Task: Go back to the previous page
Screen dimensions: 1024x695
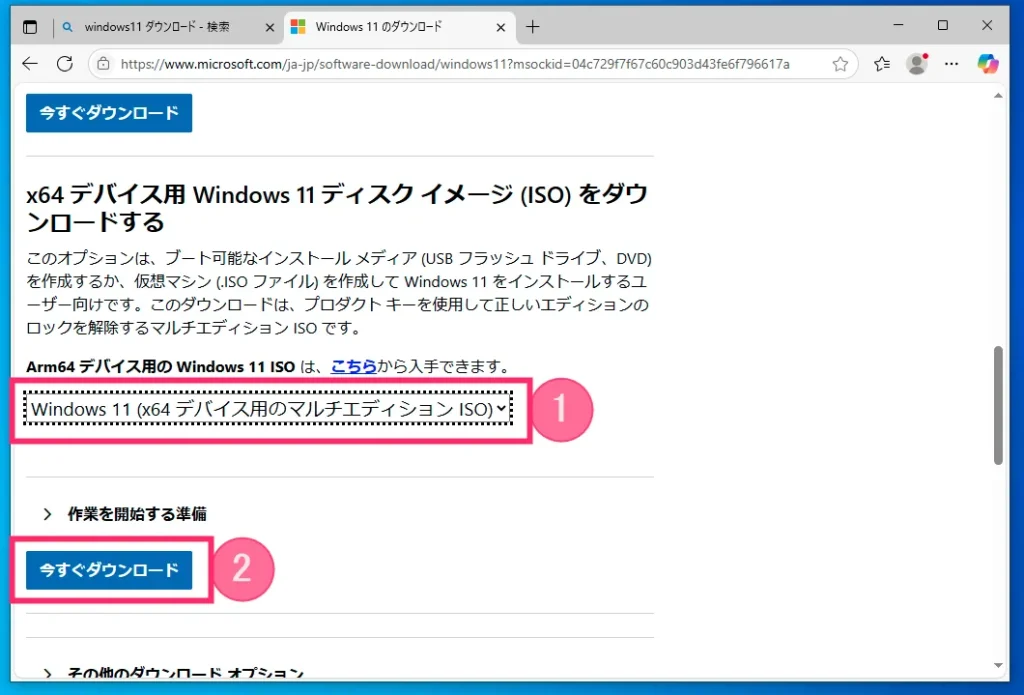Action: 30,63
